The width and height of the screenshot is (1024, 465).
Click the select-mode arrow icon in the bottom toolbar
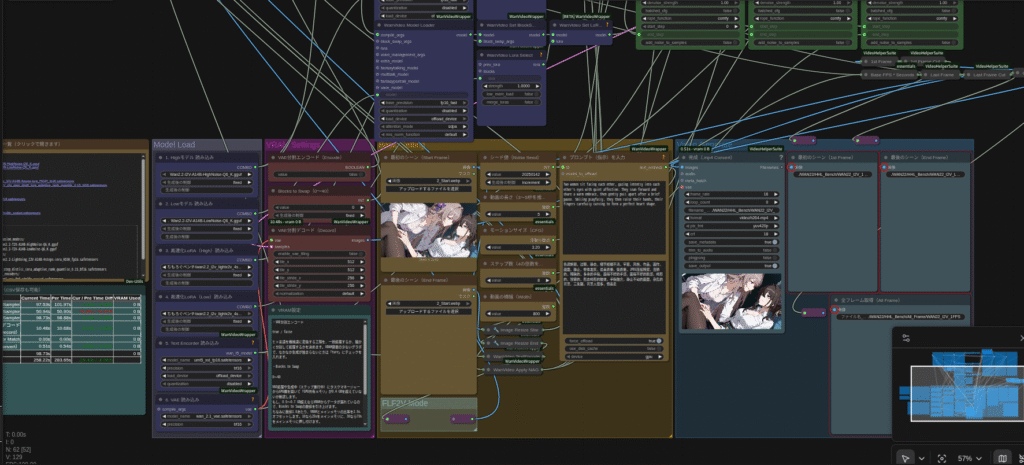click(x=904, y=457)
